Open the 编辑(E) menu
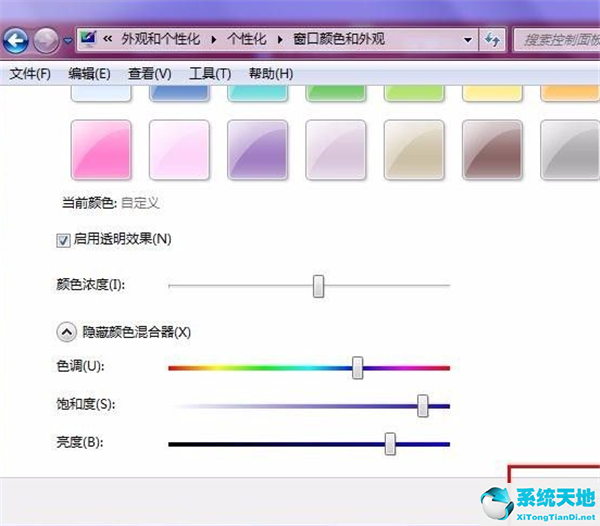 [x=90, y=73]
